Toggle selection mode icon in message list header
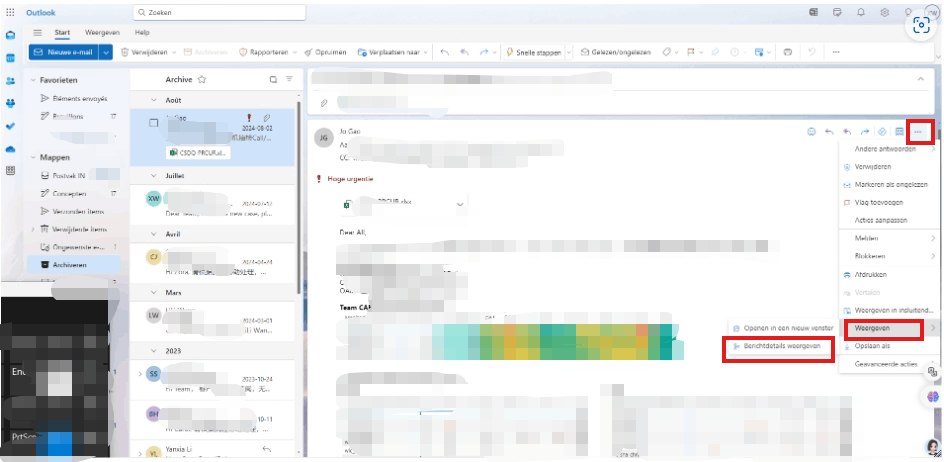This screenshot has width=944, height=462. pos(273,80)
